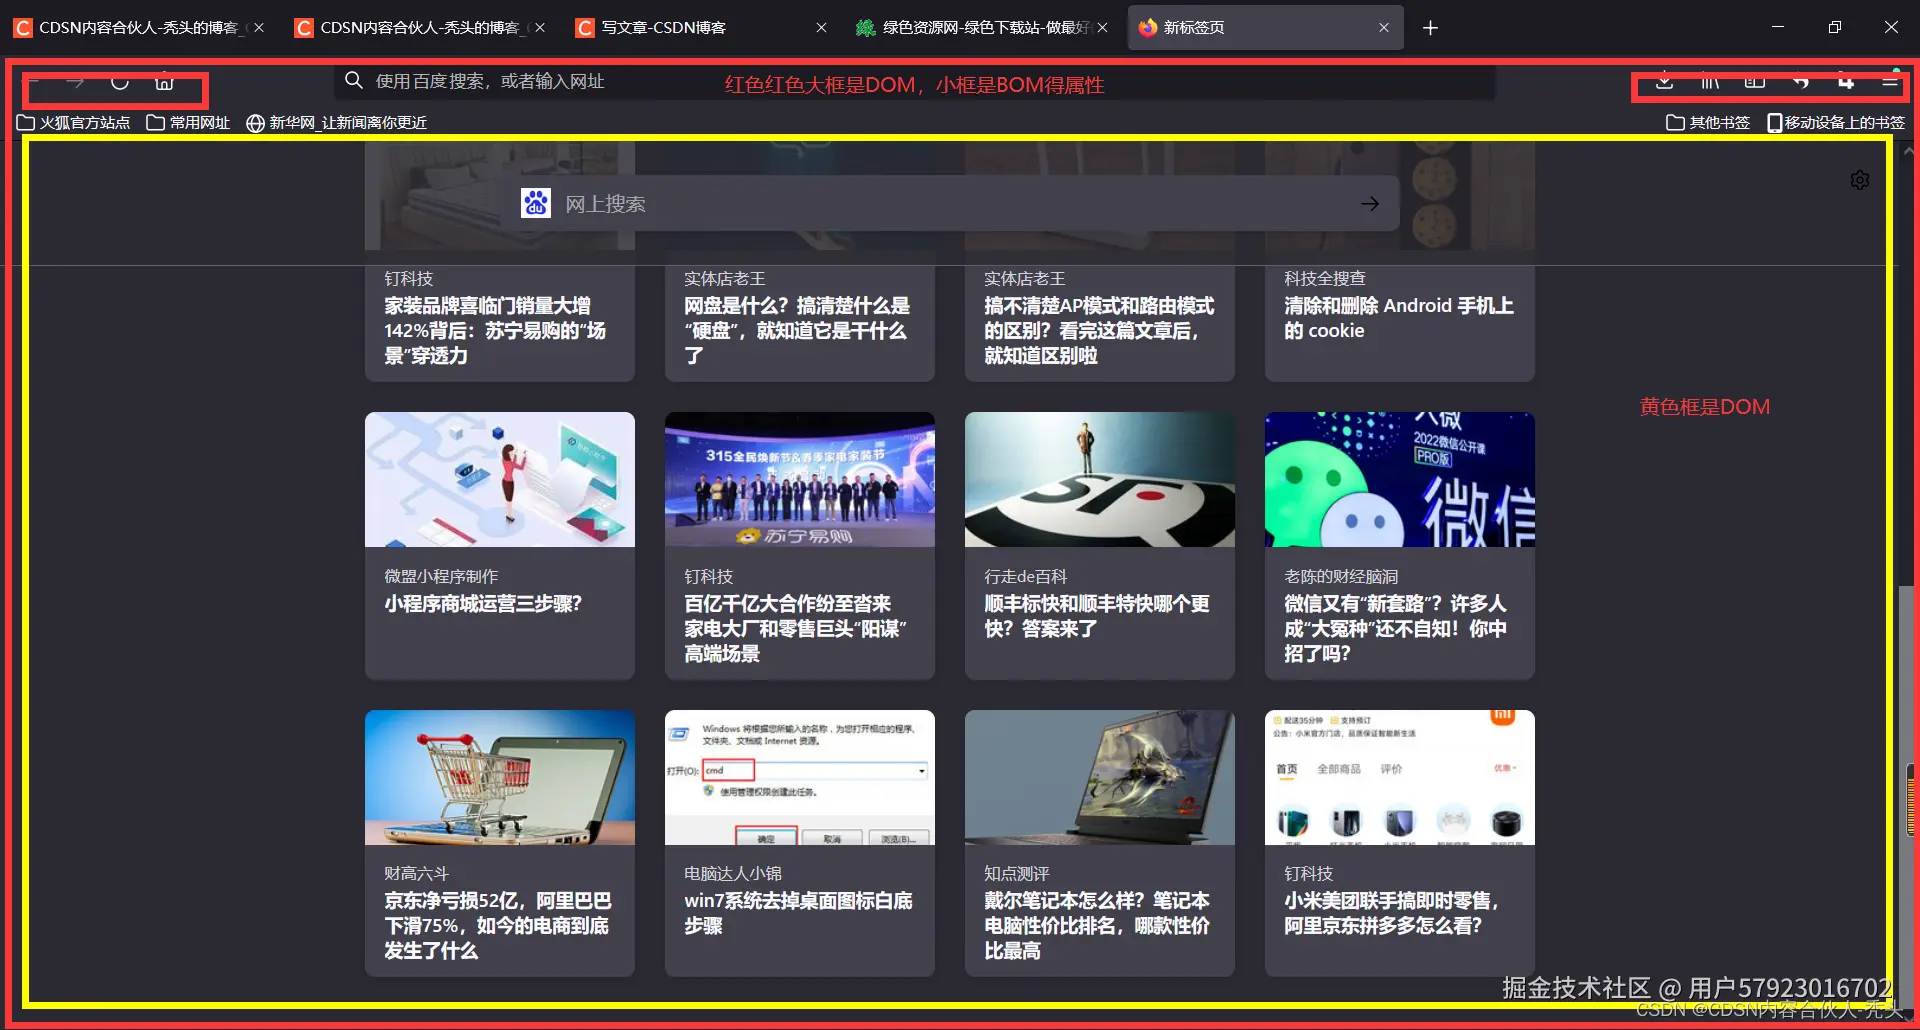Click the Firefox account icon
This screenshot has height=1030, width=1920.
pyautogui.click(x=1845, y=82)
